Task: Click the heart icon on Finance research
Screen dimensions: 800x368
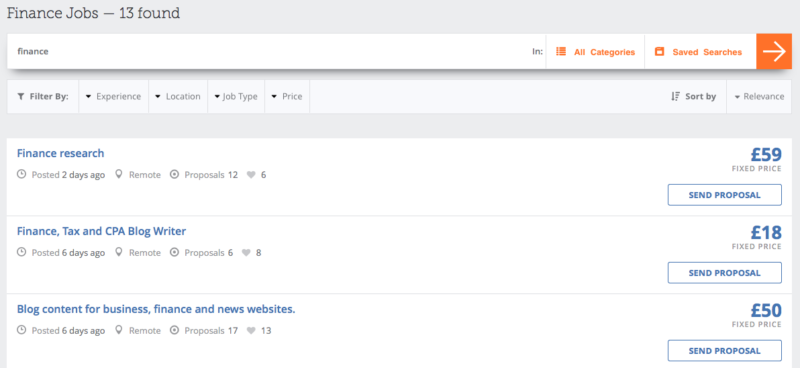Action: click(251, 175)
